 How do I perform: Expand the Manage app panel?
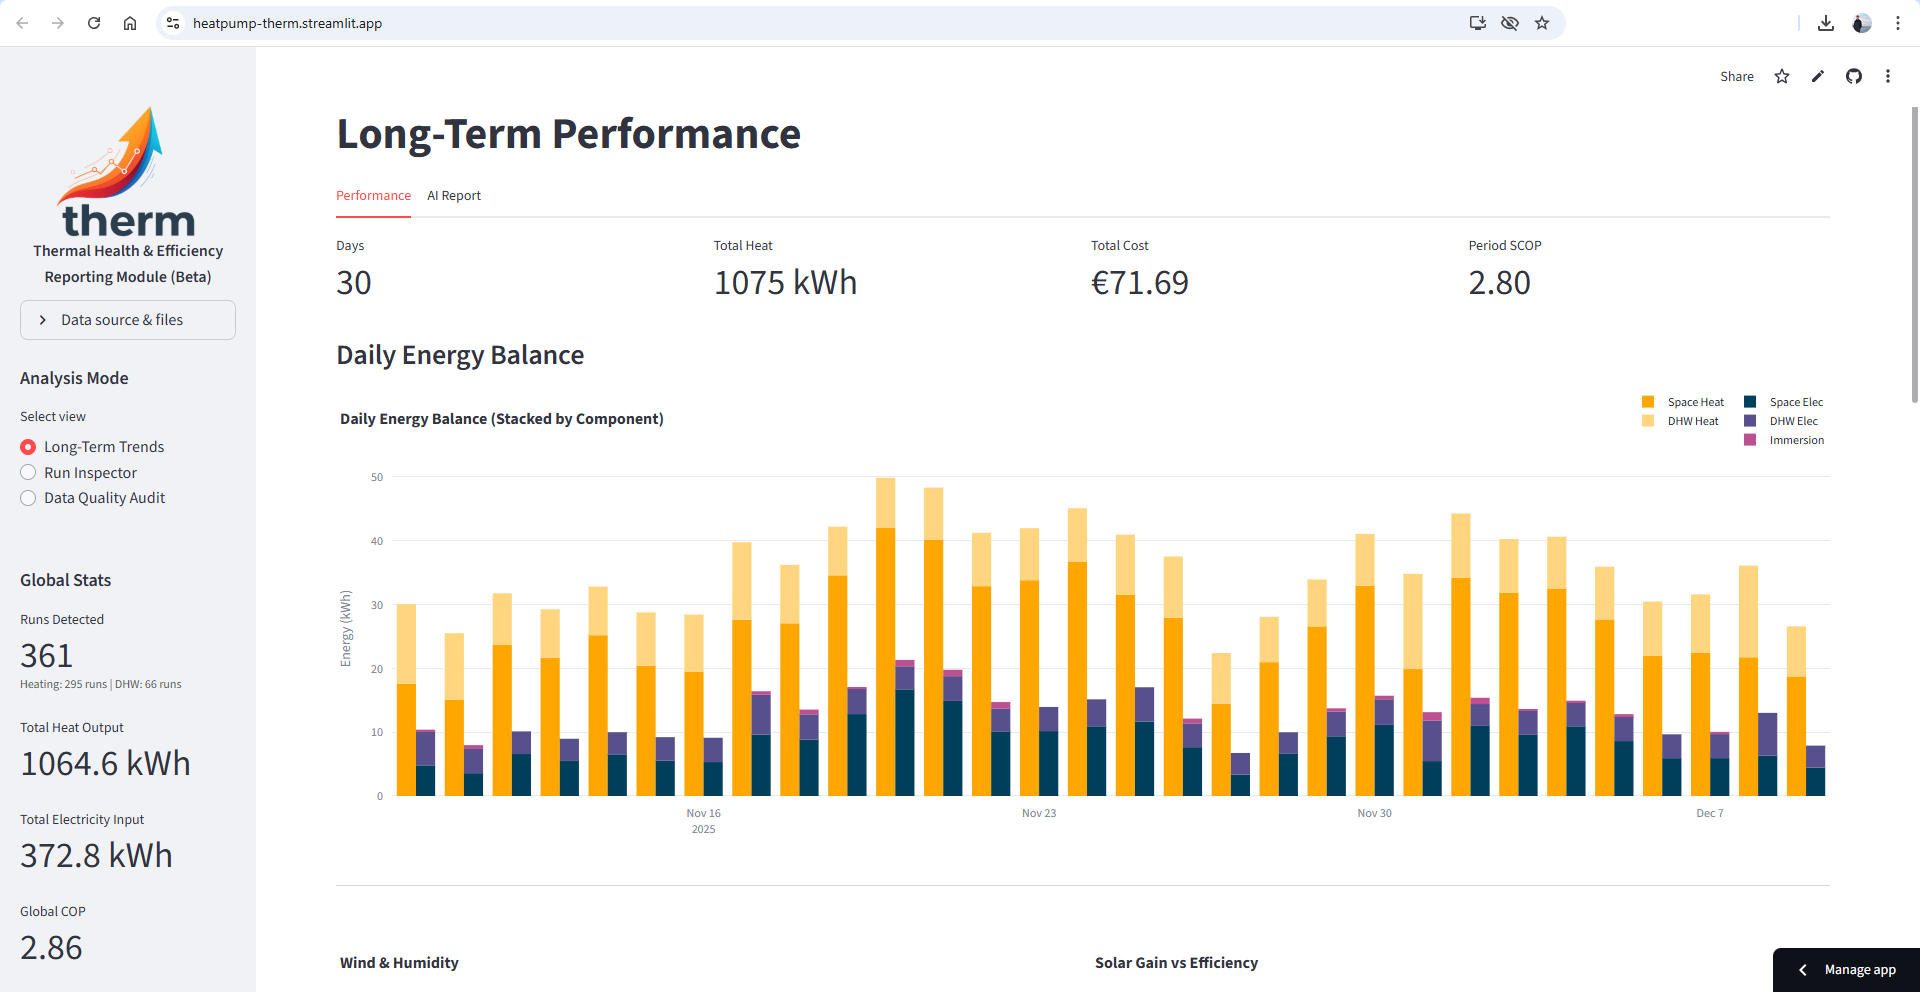point(1847,970)
